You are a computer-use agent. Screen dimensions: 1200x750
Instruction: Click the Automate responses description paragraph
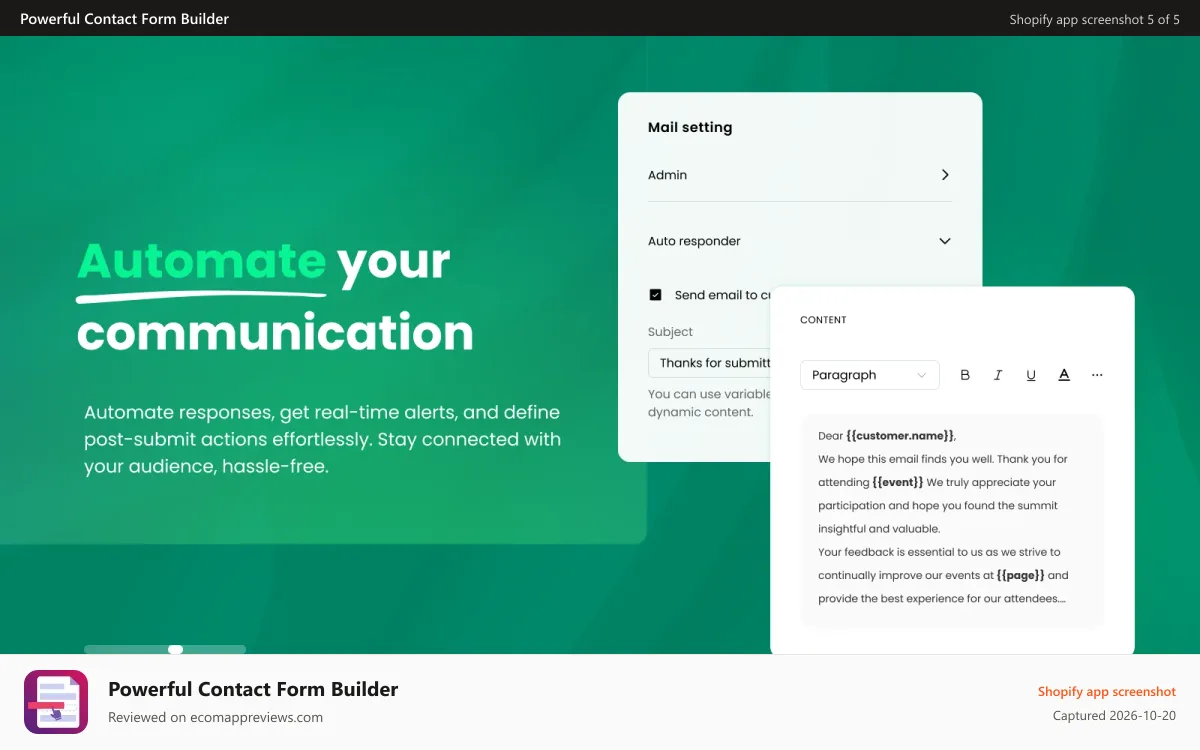point(322,439)
